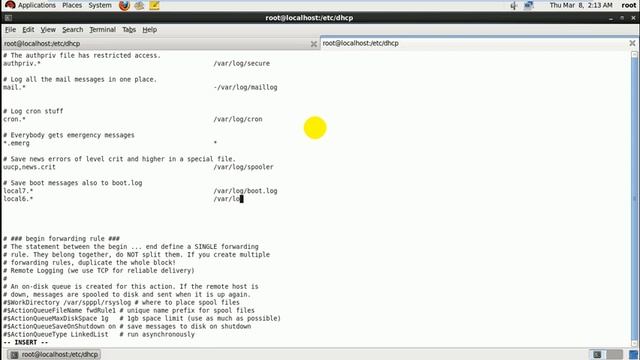The image size is (640, 360).
Task: Click the root user name in panel
Action: (629, 5)
